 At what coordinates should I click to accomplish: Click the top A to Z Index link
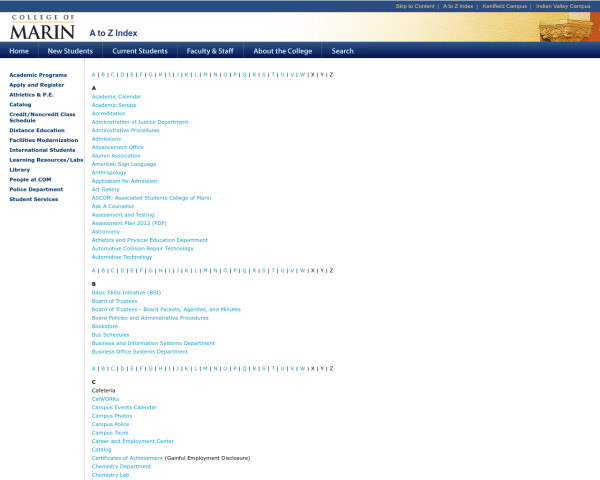tap(458, 6)
